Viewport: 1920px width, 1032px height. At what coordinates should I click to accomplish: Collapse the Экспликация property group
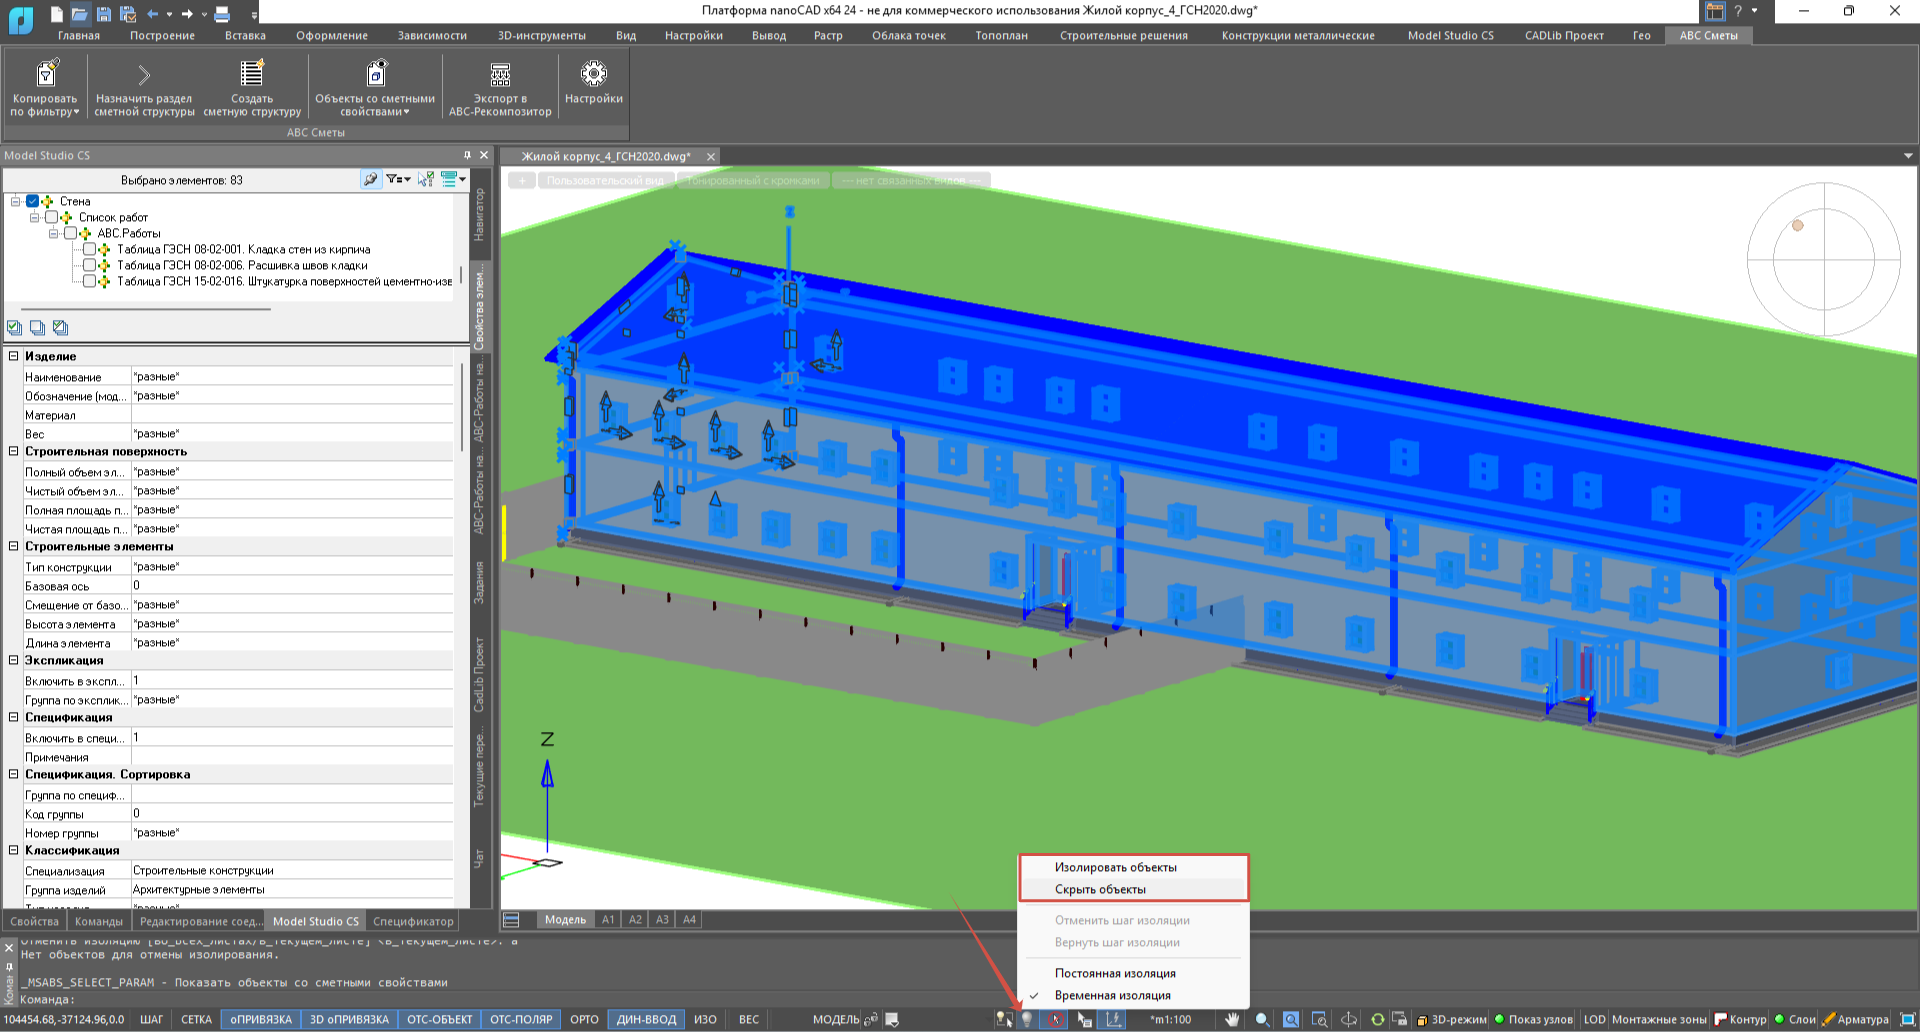[14, 660]
